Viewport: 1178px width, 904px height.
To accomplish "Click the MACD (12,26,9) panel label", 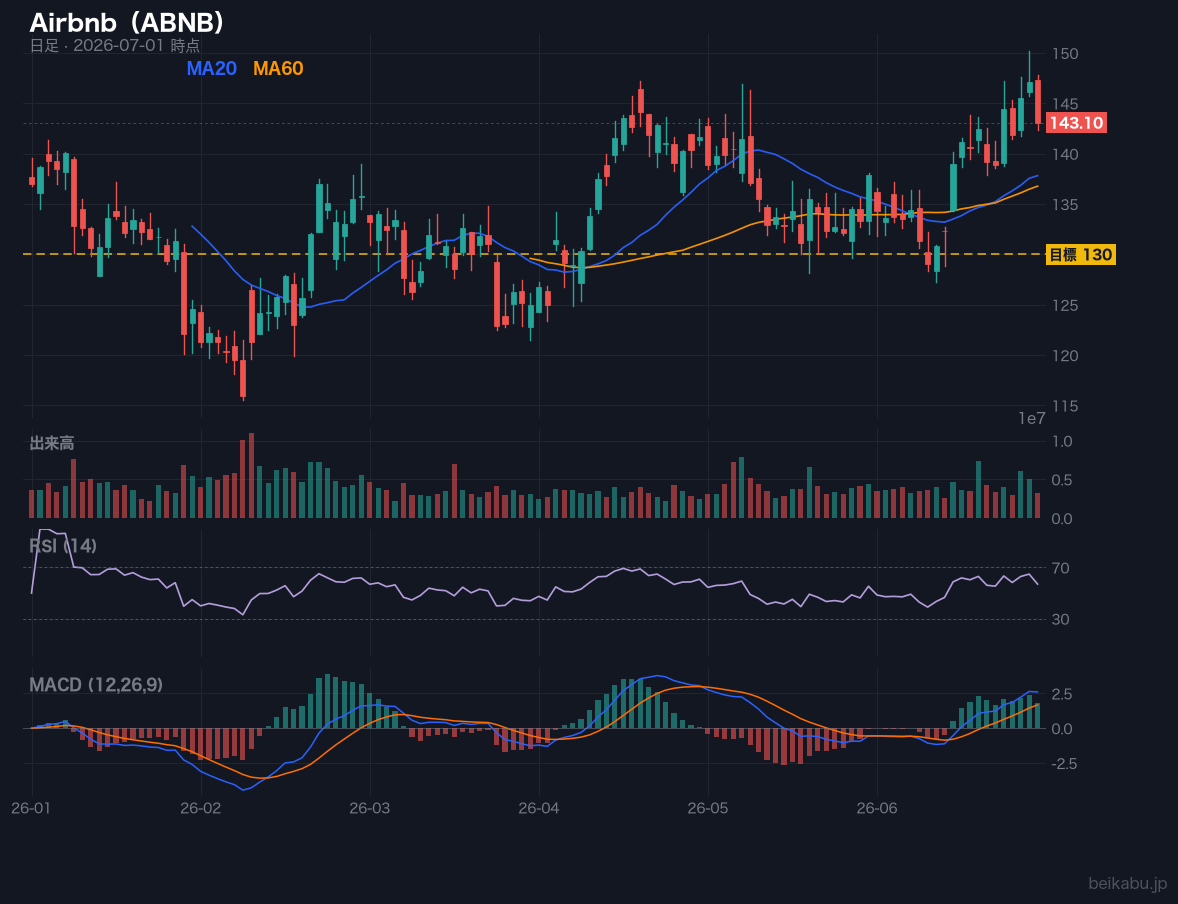I will (x=96, y=685).
